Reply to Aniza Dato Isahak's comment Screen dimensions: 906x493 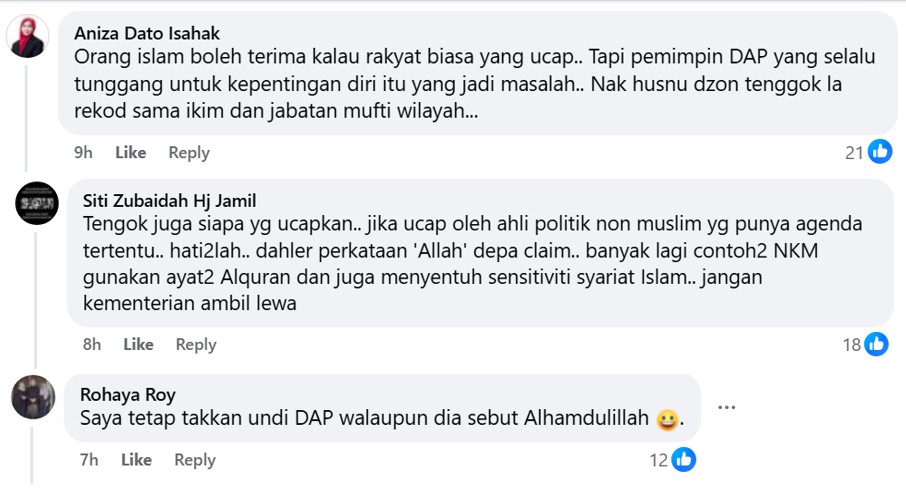pyautogui.click(x=189, y=153)
